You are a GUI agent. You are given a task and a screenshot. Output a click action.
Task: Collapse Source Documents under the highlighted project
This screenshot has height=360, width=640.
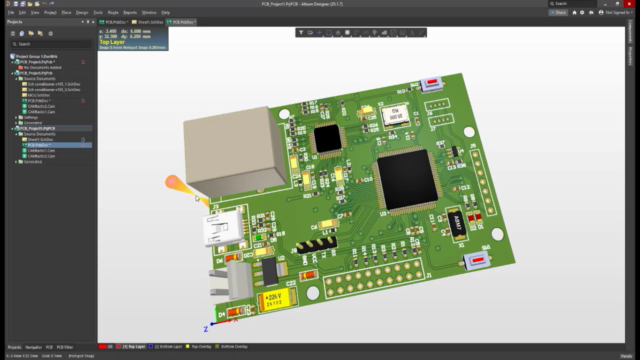(x=16, y=134)
